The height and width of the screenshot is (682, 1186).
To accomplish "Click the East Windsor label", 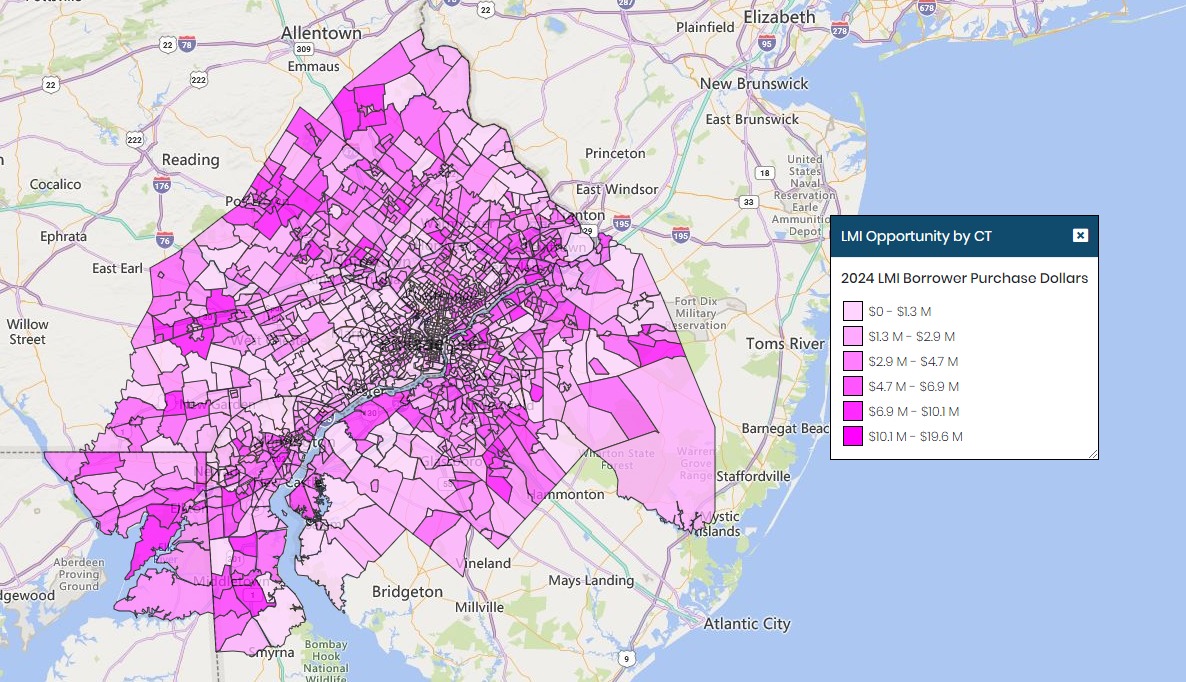I will click(616, 189).
